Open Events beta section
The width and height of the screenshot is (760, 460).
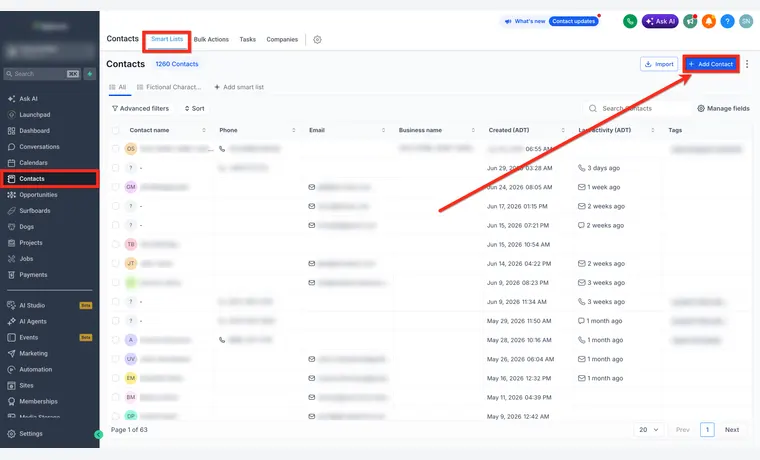tap(28, 337)
